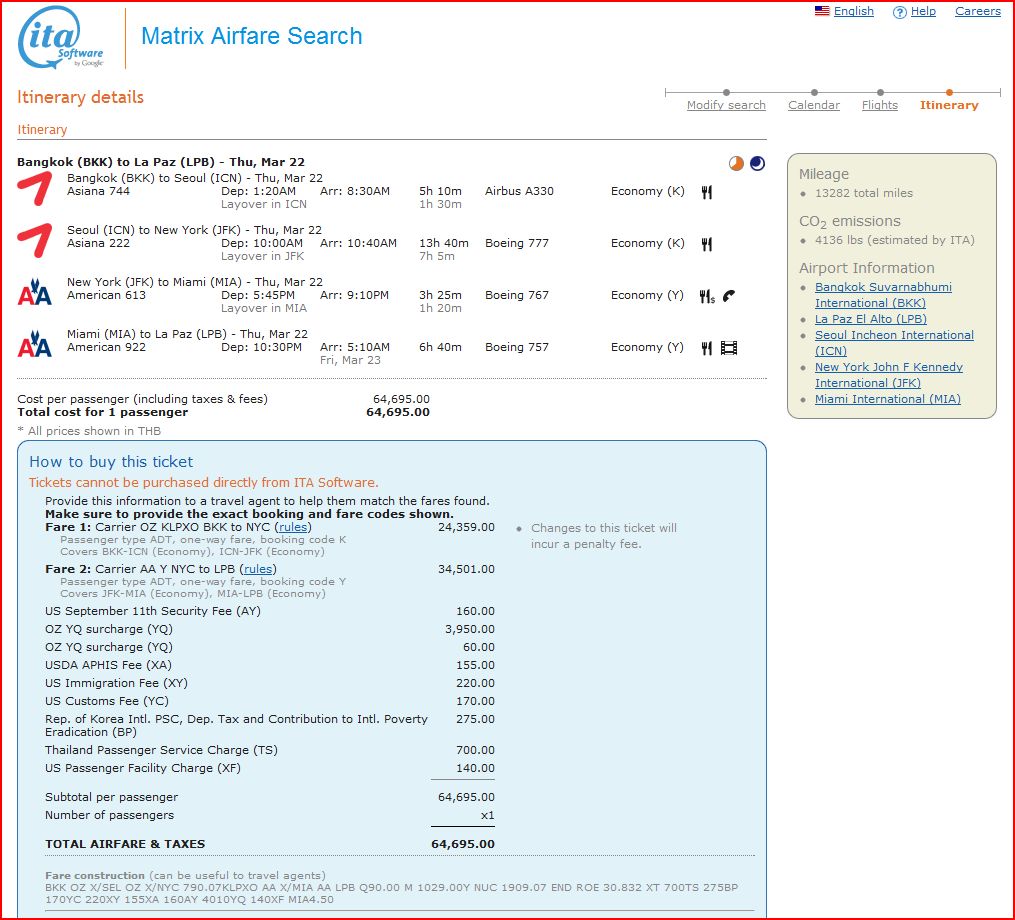Screen dimensions: 1015x920
Task: Open Seoul Incheon International (ICN) airport link
Action: coord(894,342)
